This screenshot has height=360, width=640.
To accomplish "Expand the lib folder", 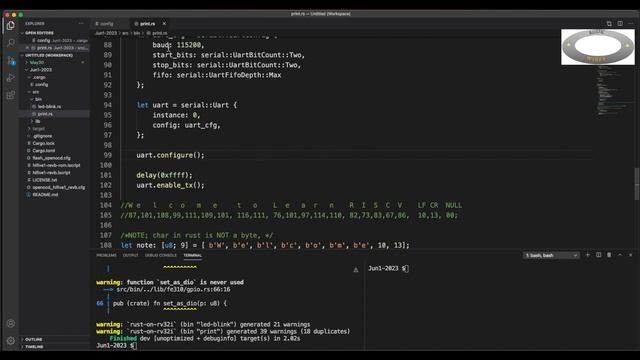I will pyautogui.click(x=38, y=121).
